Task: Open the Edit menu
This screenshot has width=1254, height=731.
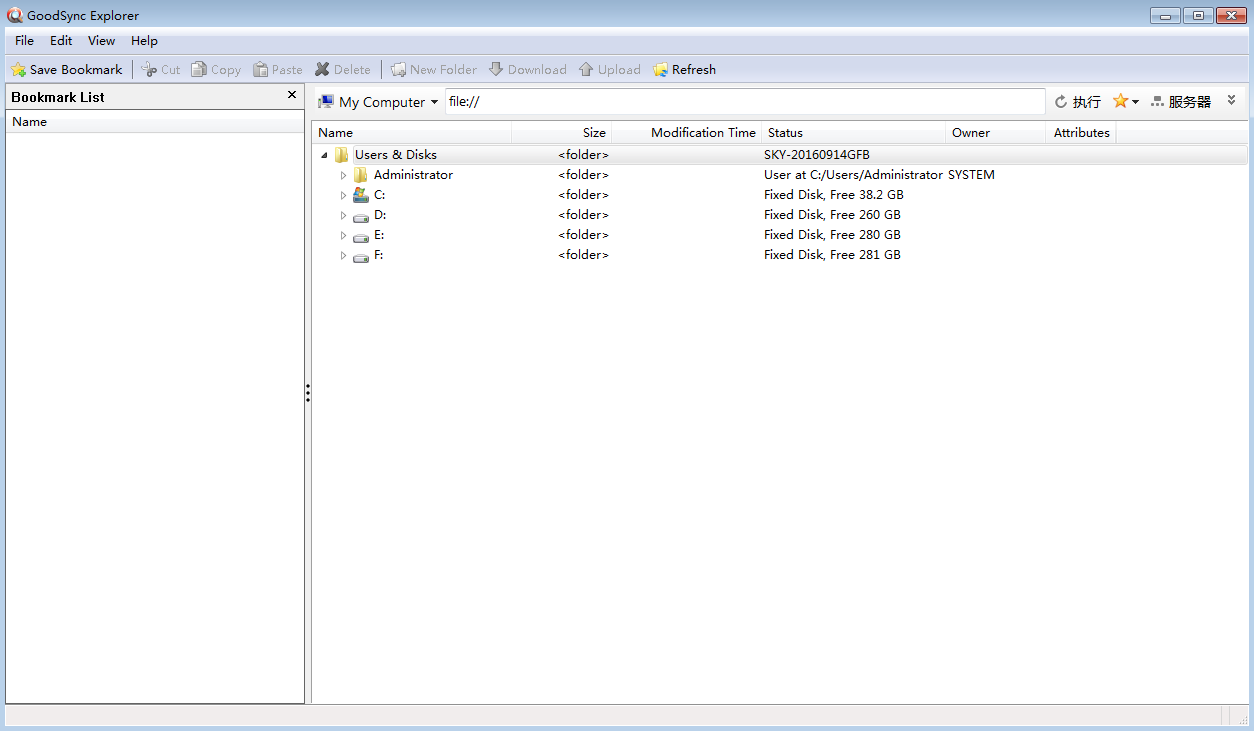Action: 61,41
